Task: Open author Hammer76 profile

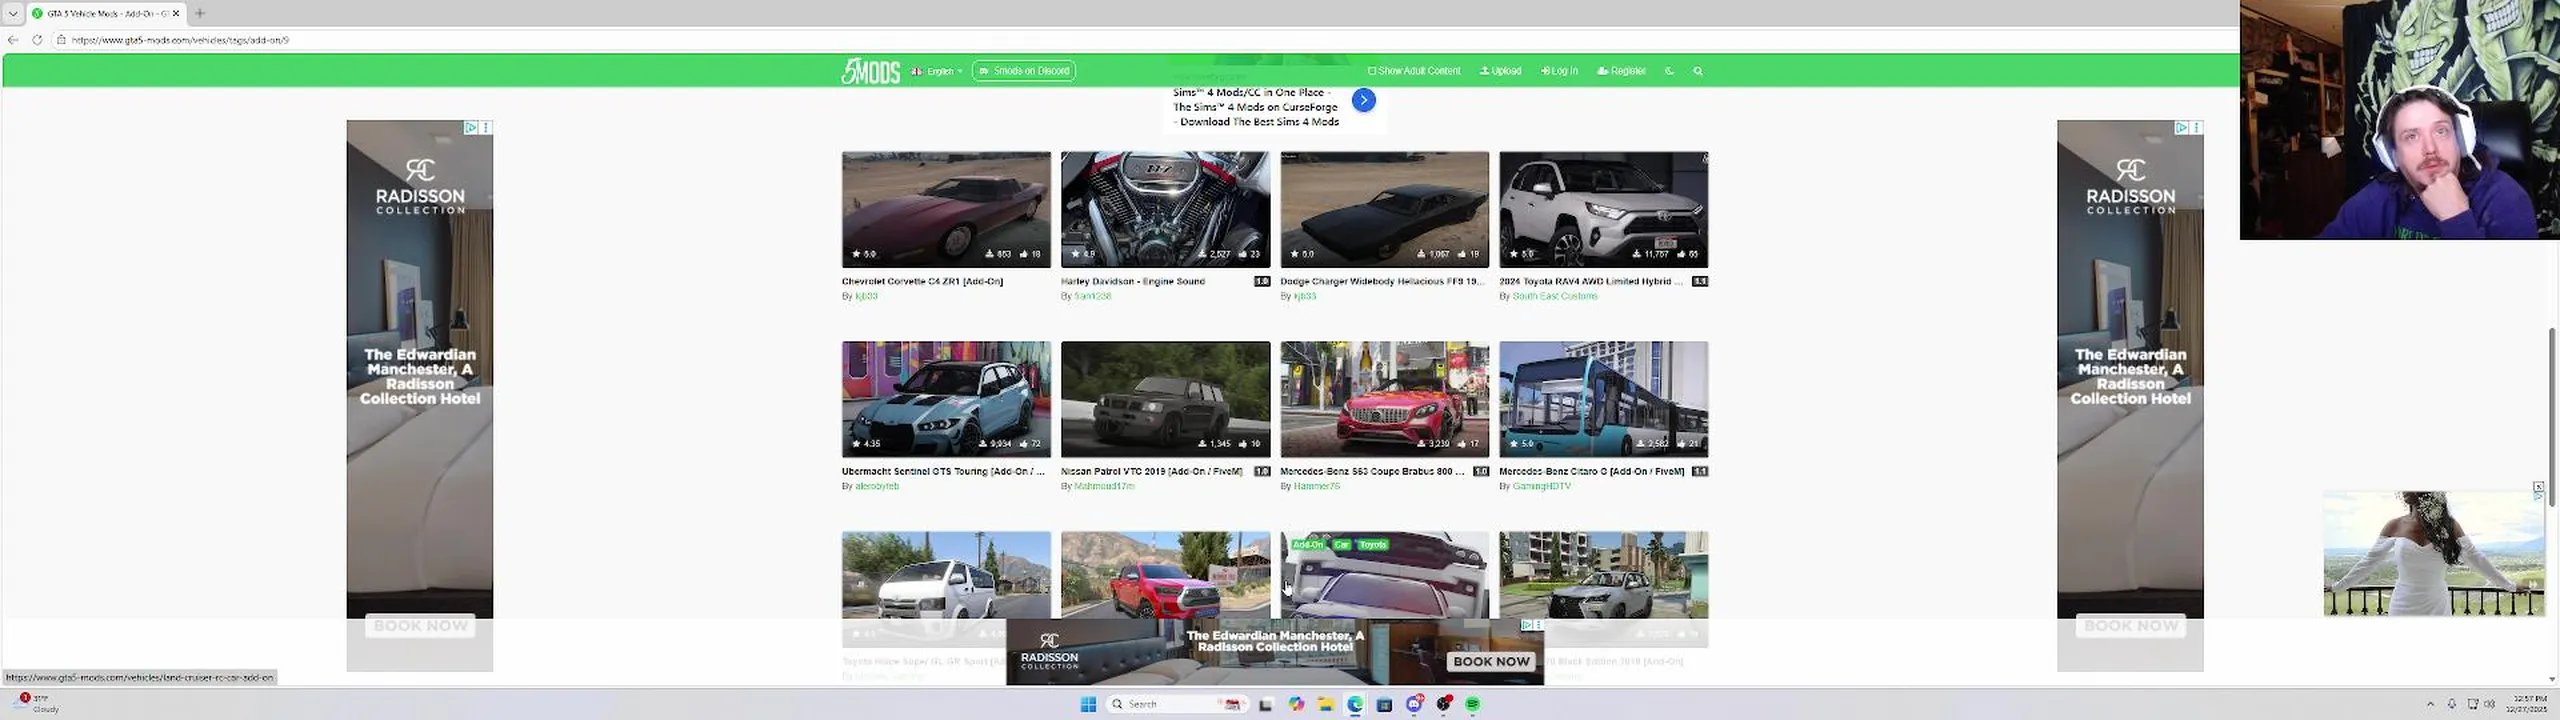Action: tap(1316, 486)
